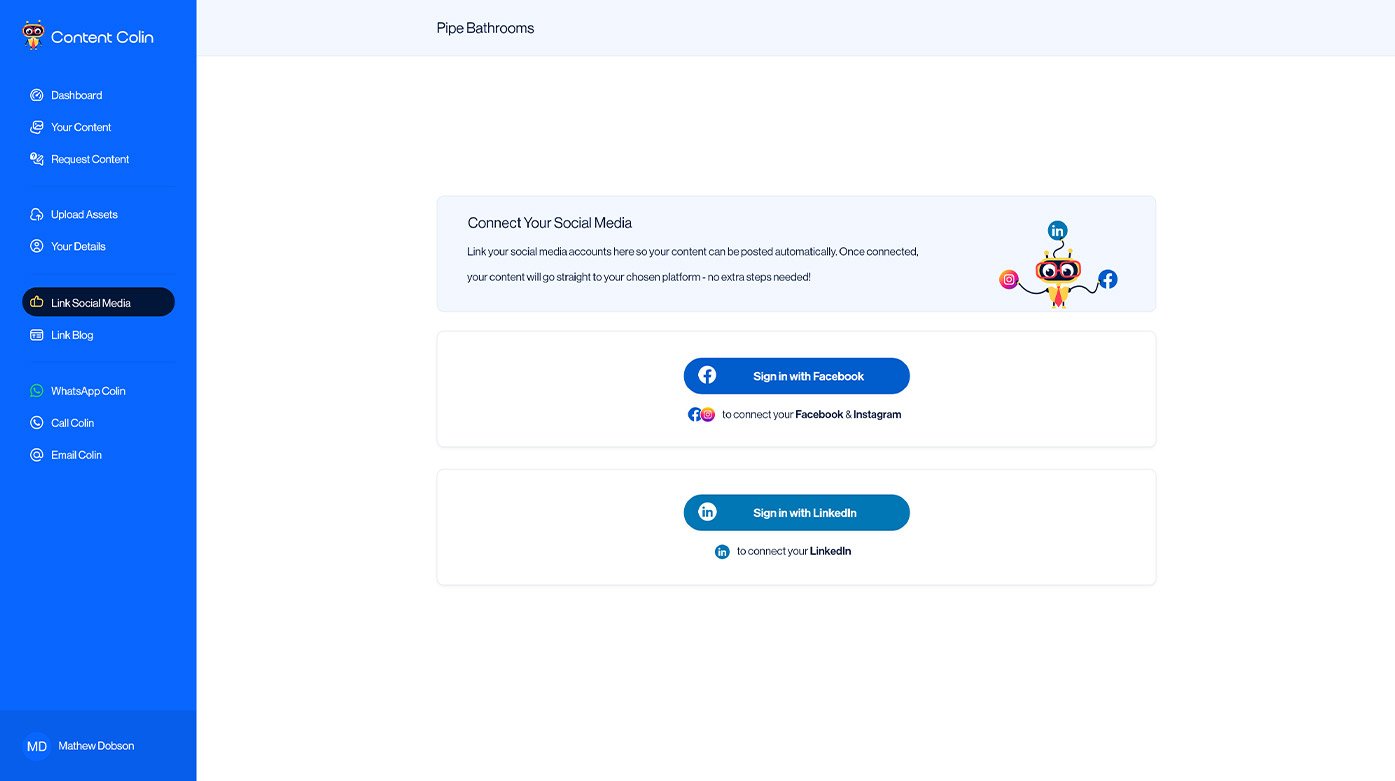Click the Content Colin owl logo
The height and width of the screenshot is (781, 1395).
33,35
